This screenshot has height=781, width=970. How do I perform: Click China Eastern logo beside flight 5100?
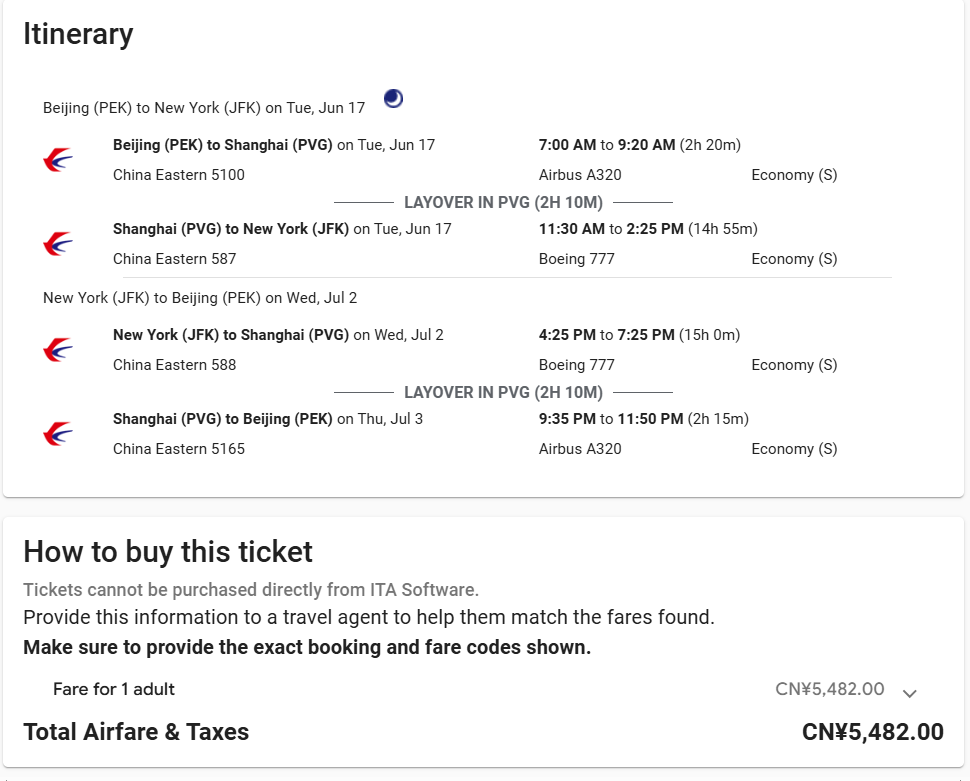pyautogui.click(x=58, y=160)
